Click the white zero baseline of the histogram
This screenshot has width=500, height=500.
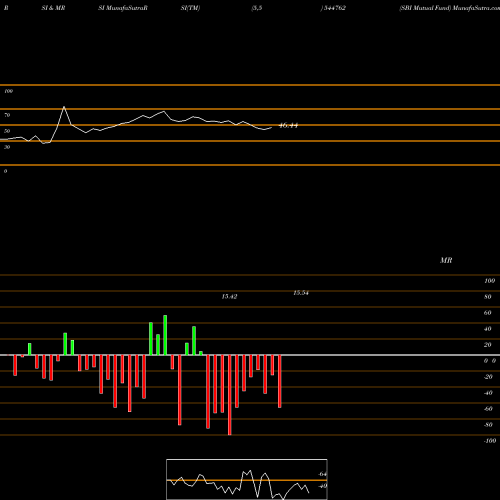click(250, 355)
